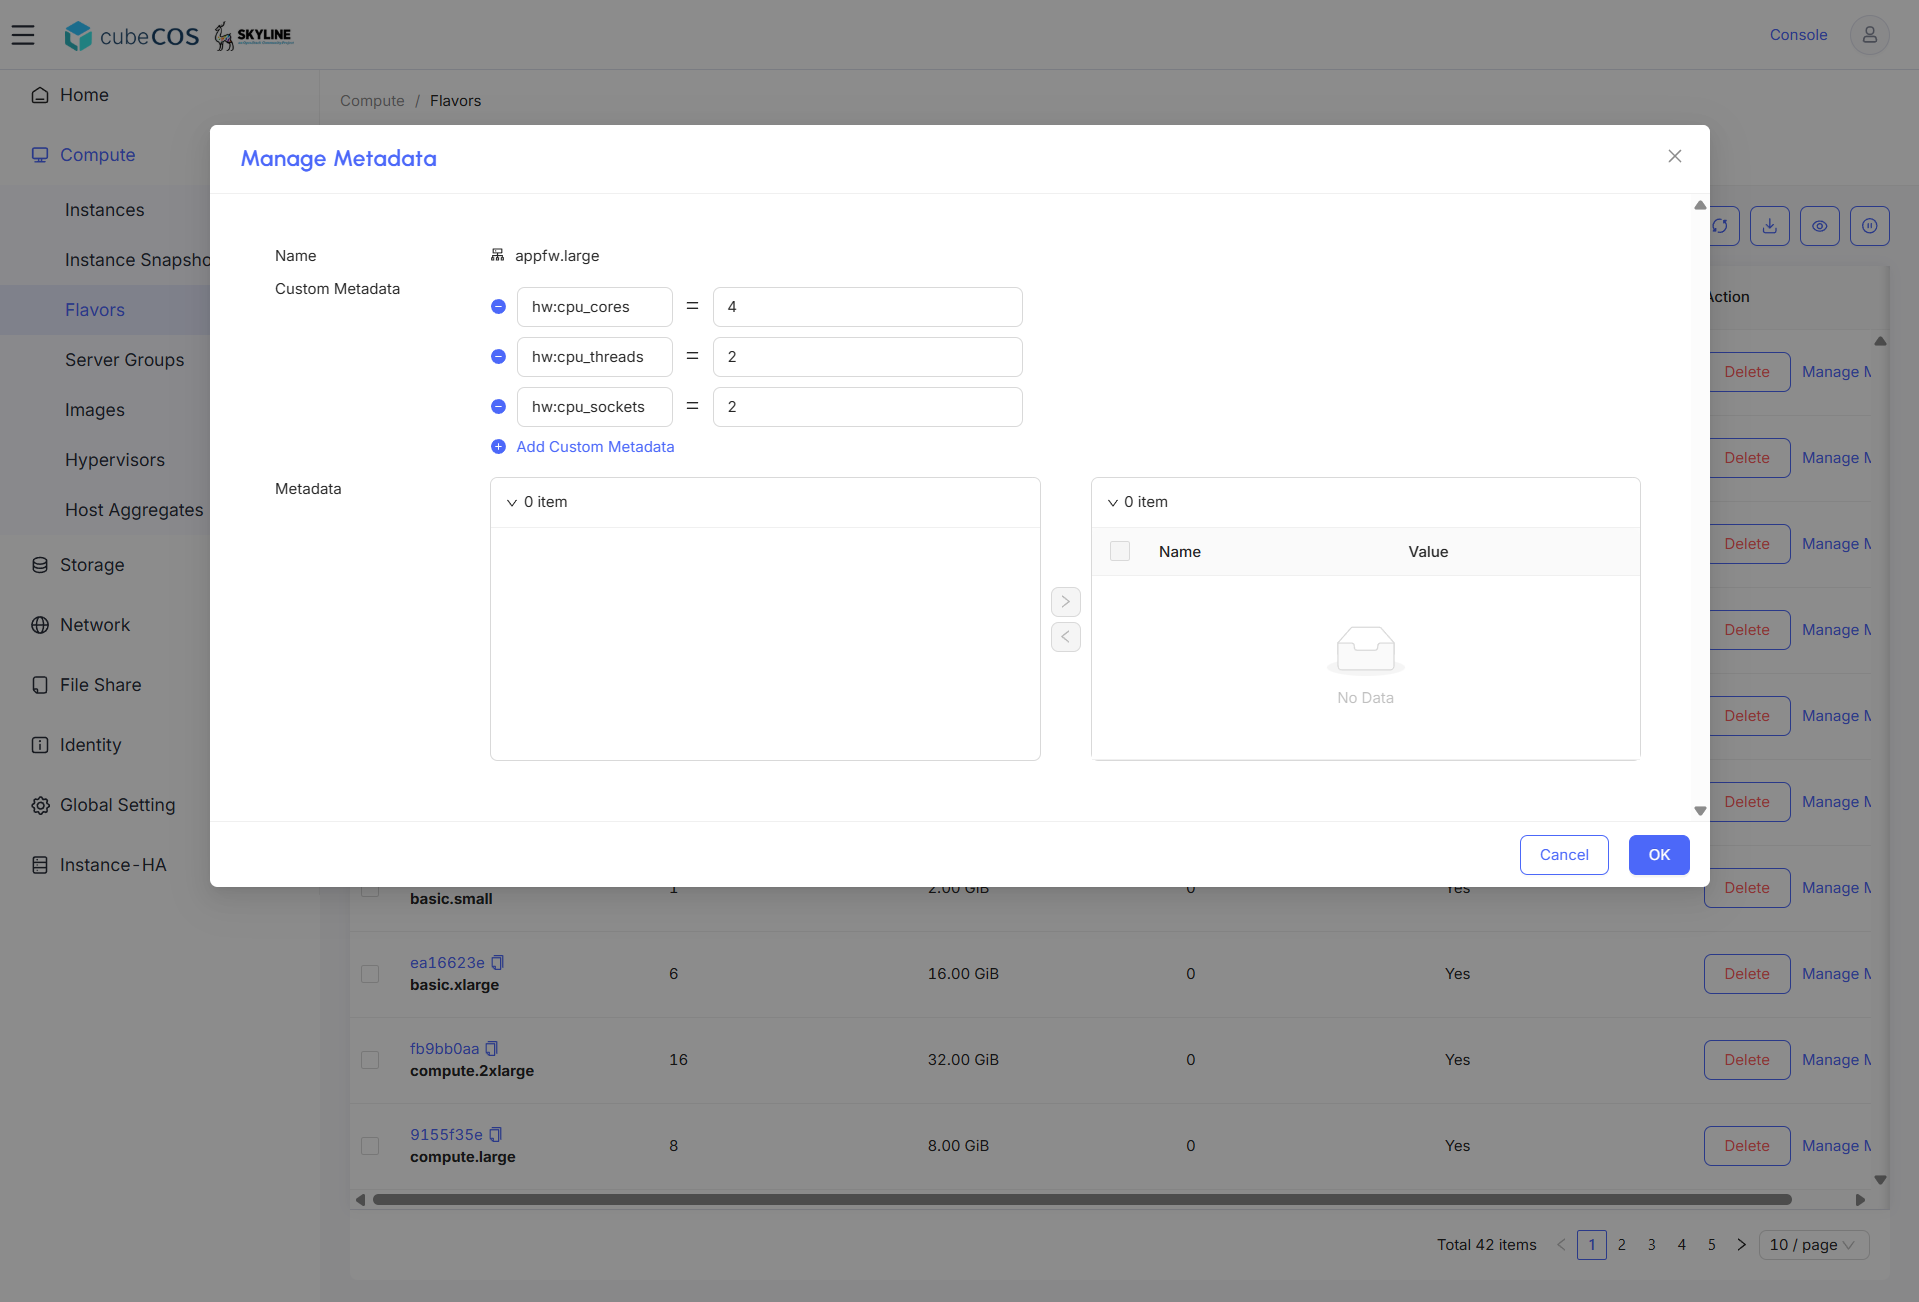Click the plus icon for adding custom metadata
This screenshot has width=1919, height=1302.
[498, 447]
